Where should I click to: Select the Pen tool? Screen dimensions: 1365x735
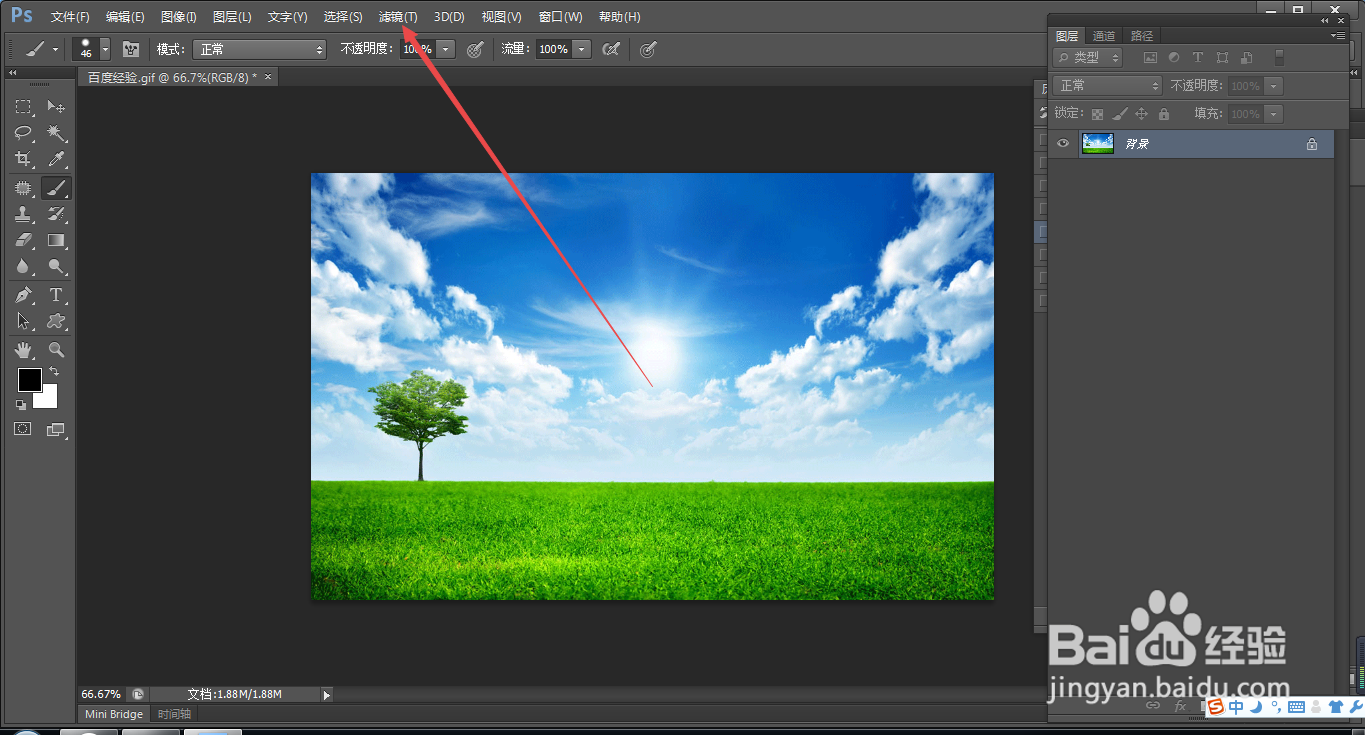pos(23,295)
